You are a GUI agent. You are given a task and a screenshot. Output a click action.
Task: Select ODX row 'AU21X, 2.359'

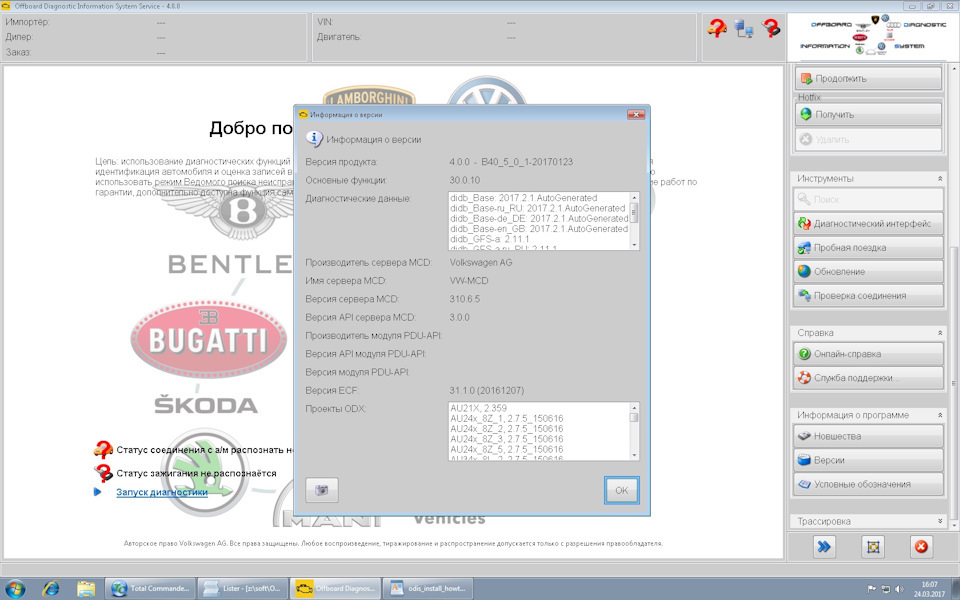[478, 408]
